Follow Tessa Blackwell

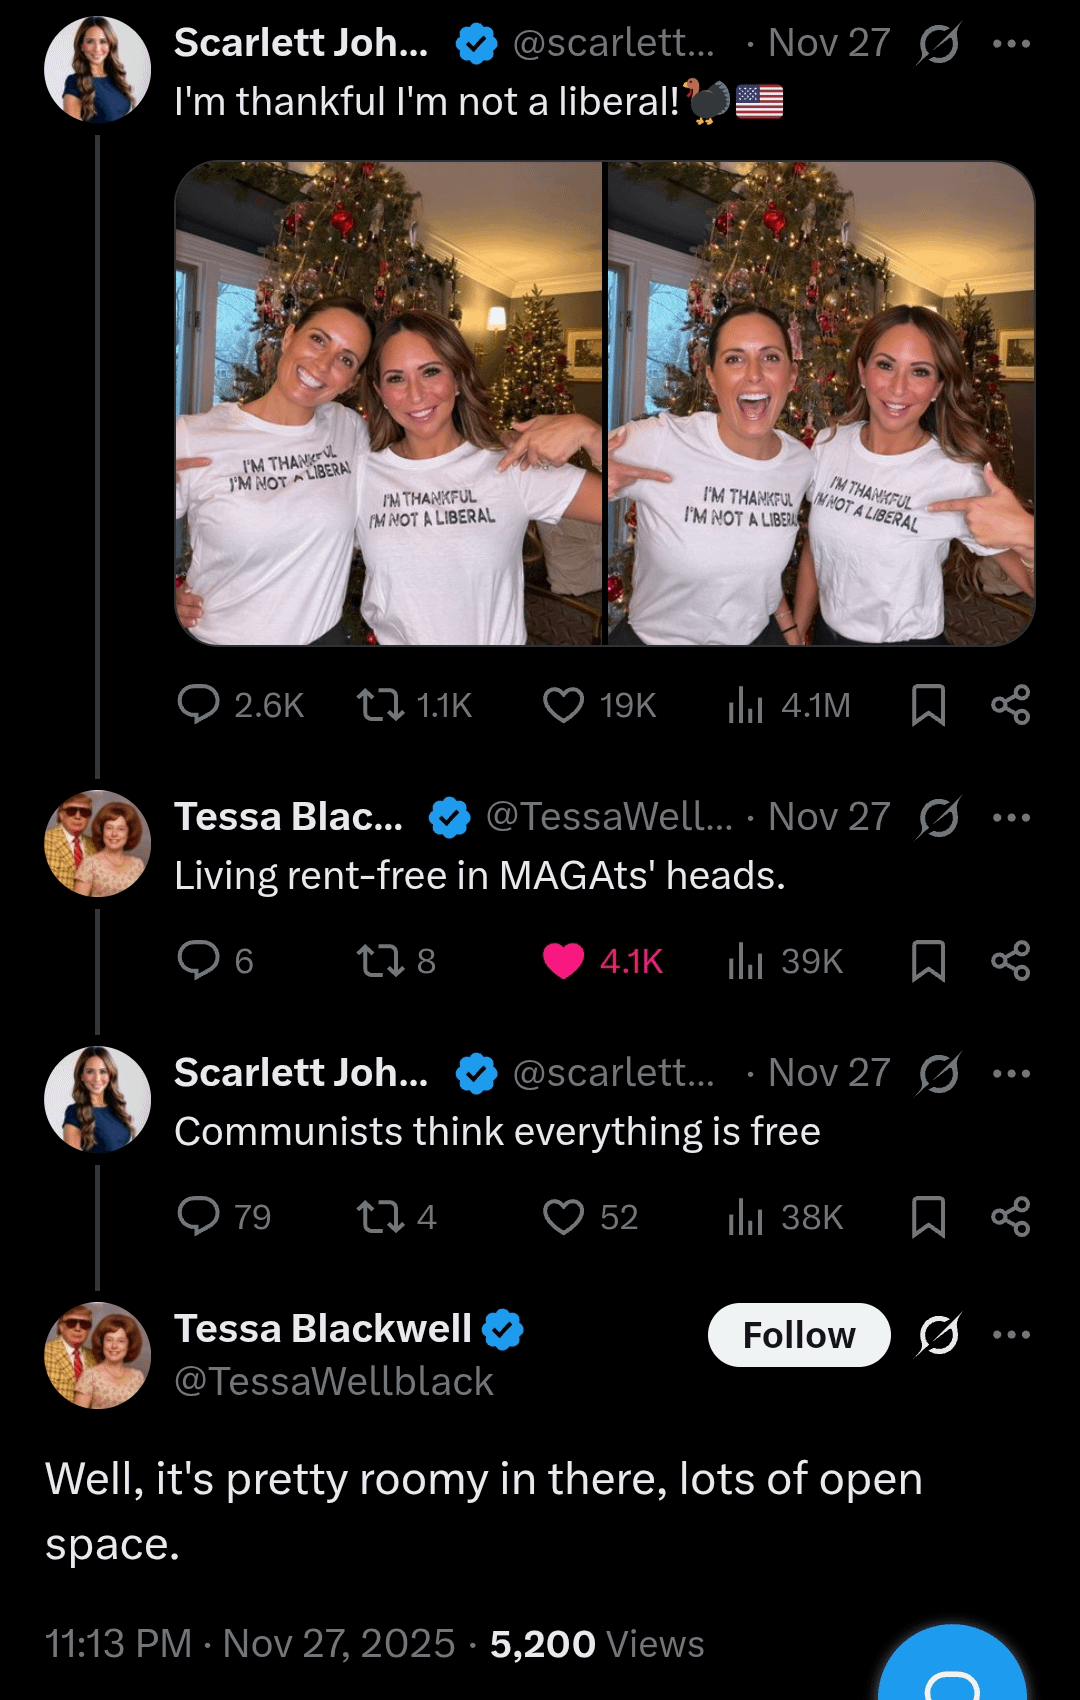(798, 1335)
